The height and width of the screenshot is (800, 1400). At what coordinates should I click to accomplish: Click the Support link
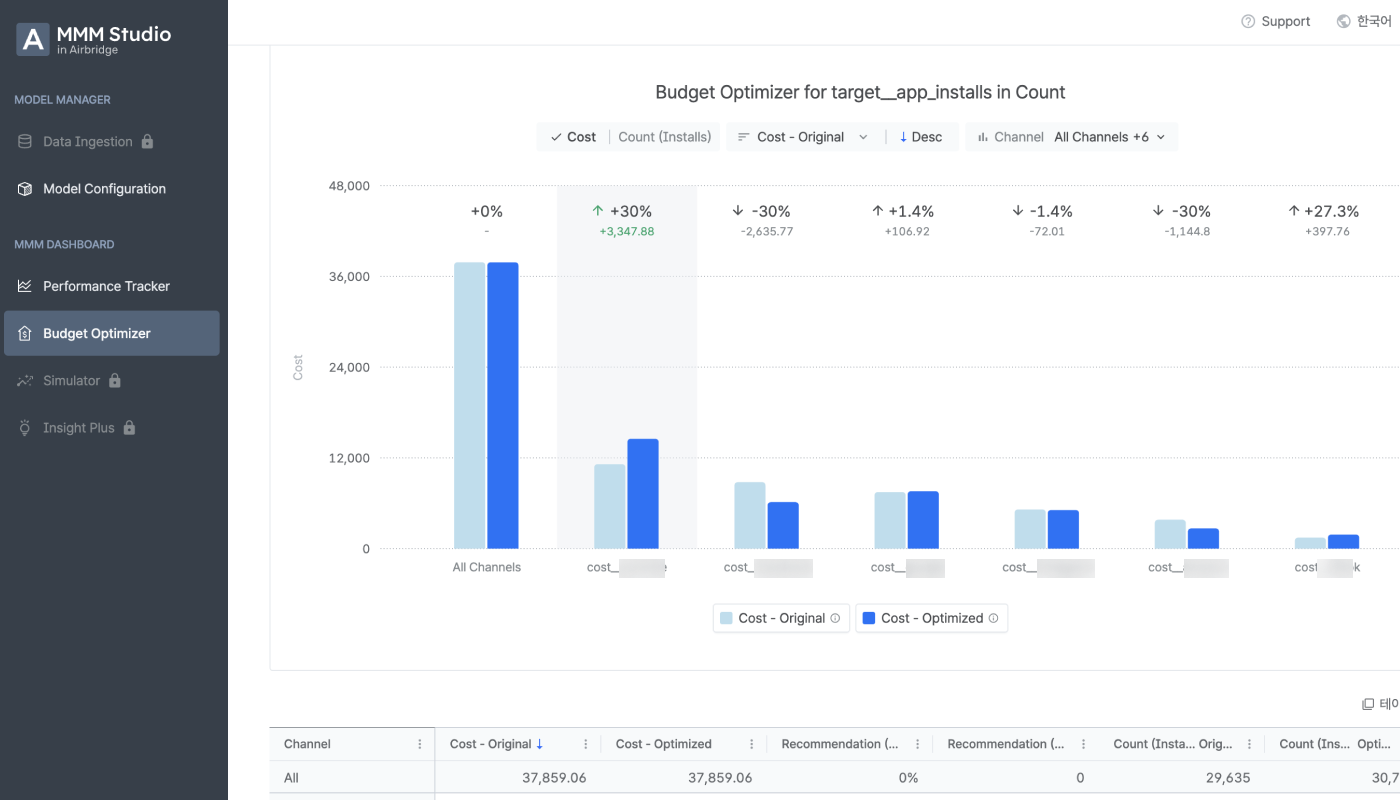click(1275, 21)
